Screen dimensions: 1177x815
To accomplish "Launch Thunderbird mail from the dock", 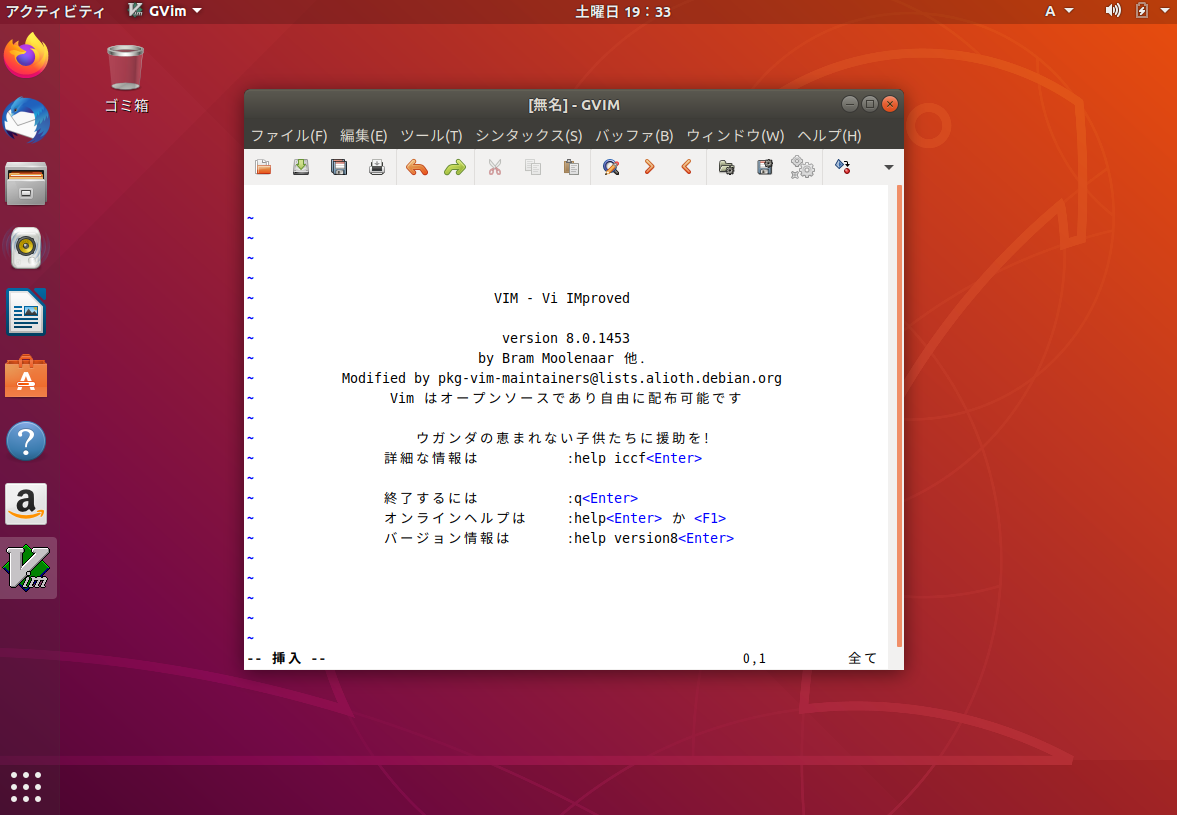I will (26, 120).
